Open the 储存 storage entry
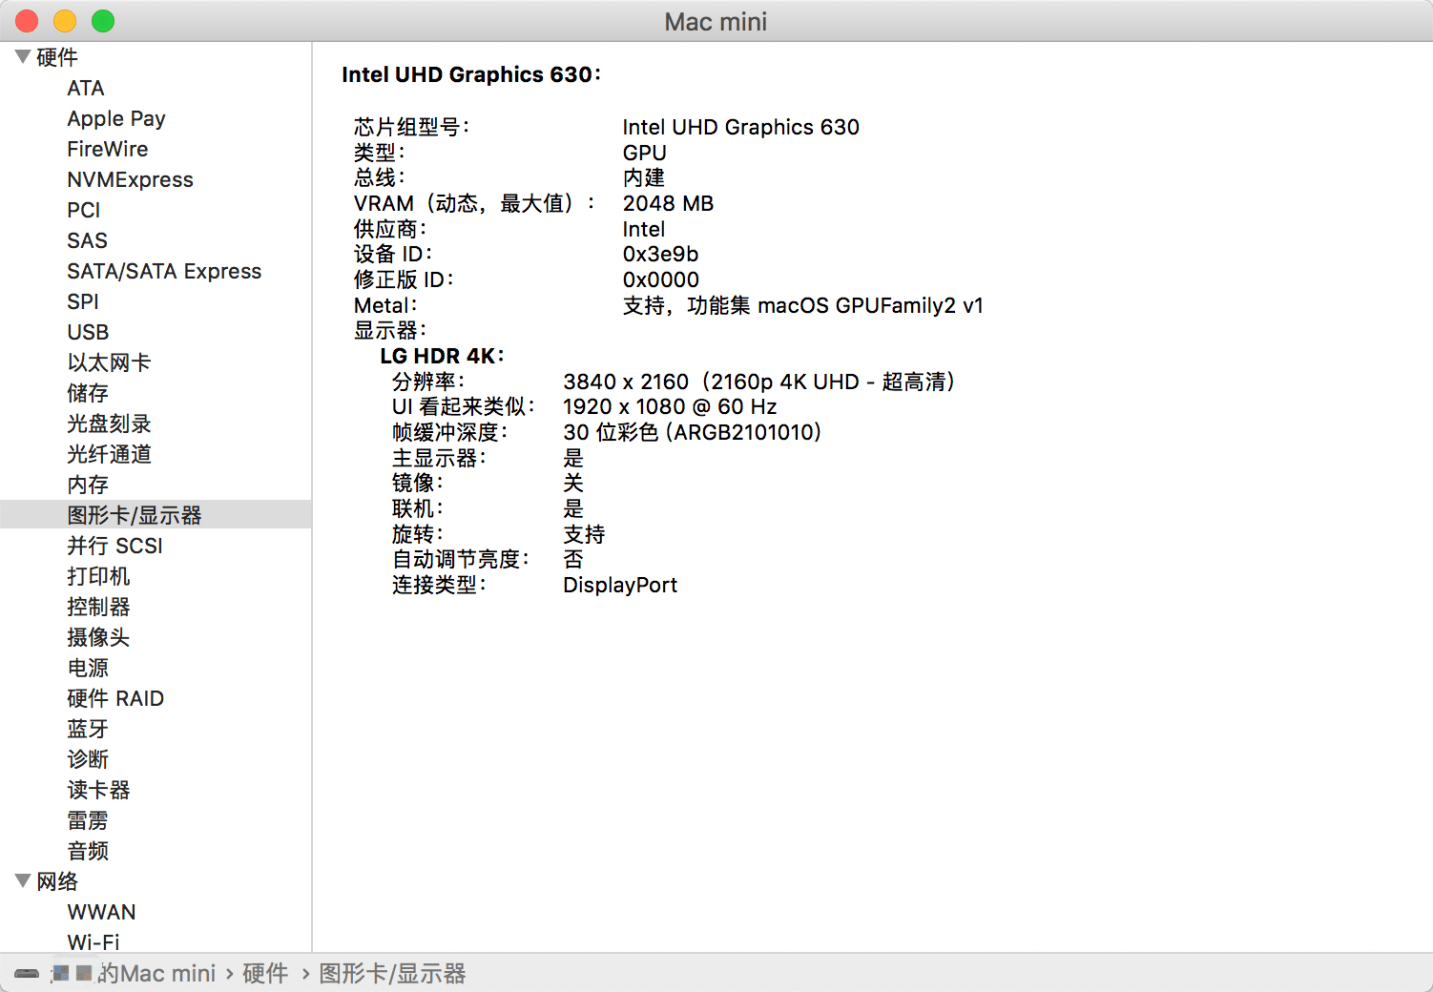Image resolution: width=1433 pixels, height=992 pixels. (88, 393)
